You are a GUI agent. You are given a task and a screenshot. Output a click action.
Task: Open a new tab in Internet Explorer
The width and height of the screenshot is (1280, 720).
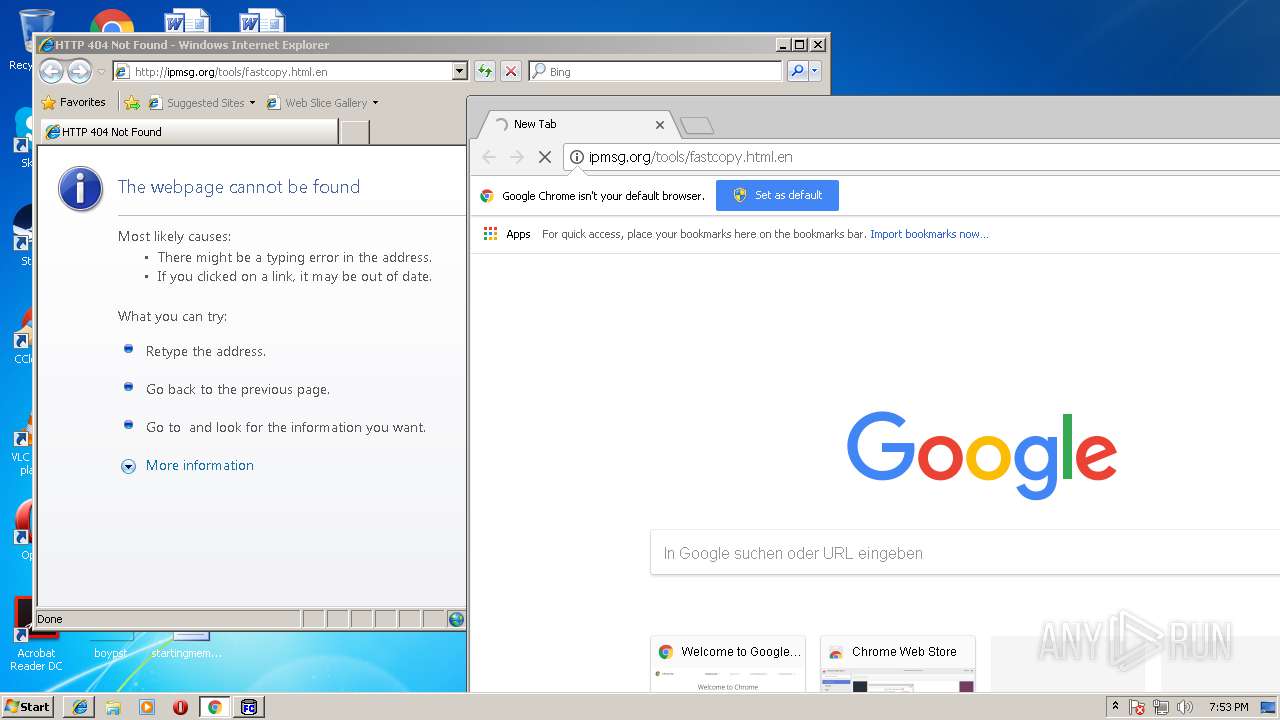click(x=354, y=132)
